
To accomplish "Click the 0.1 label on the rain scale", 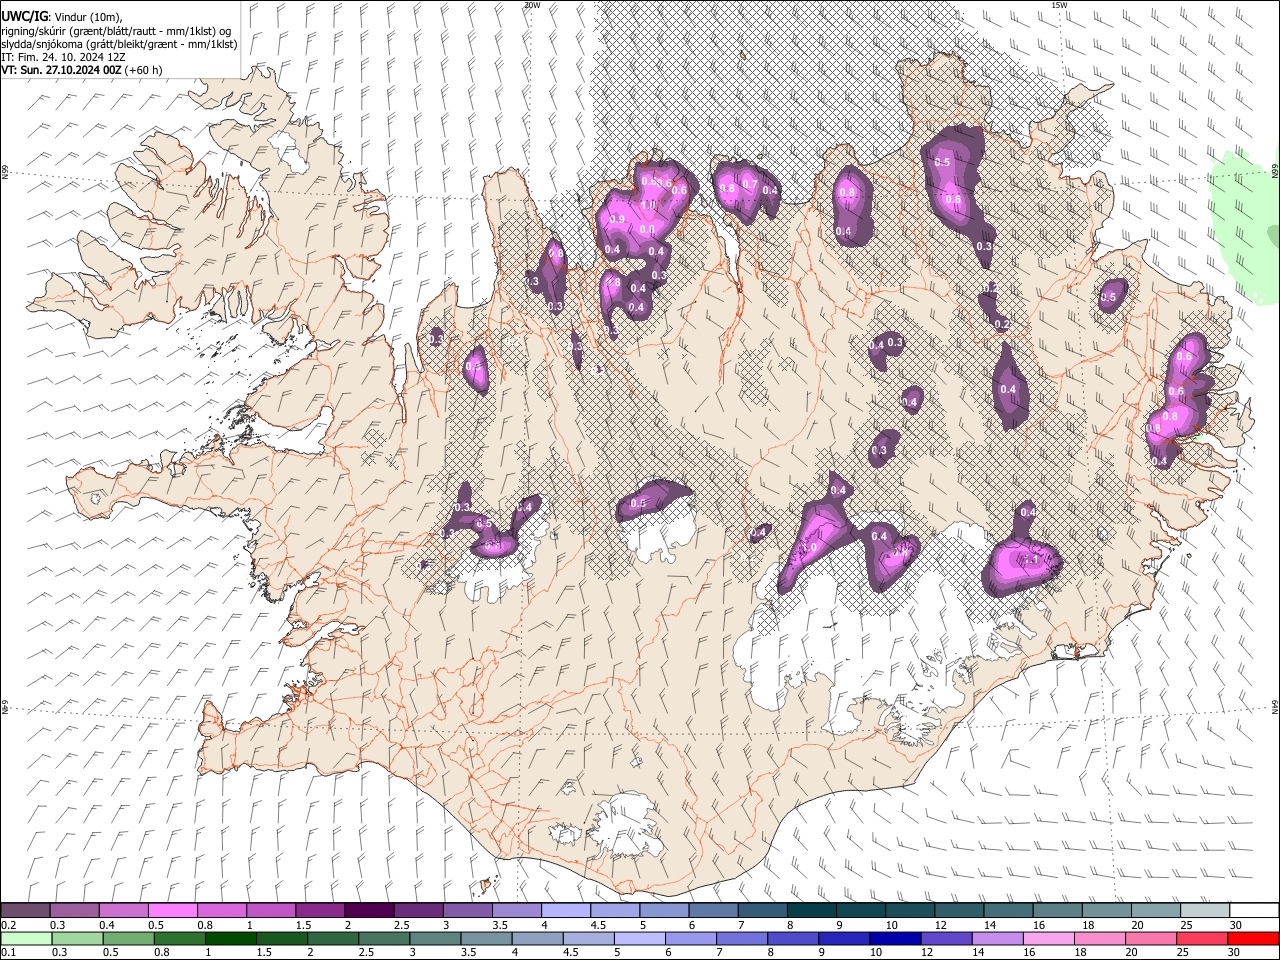I will [x=9, y=952].
